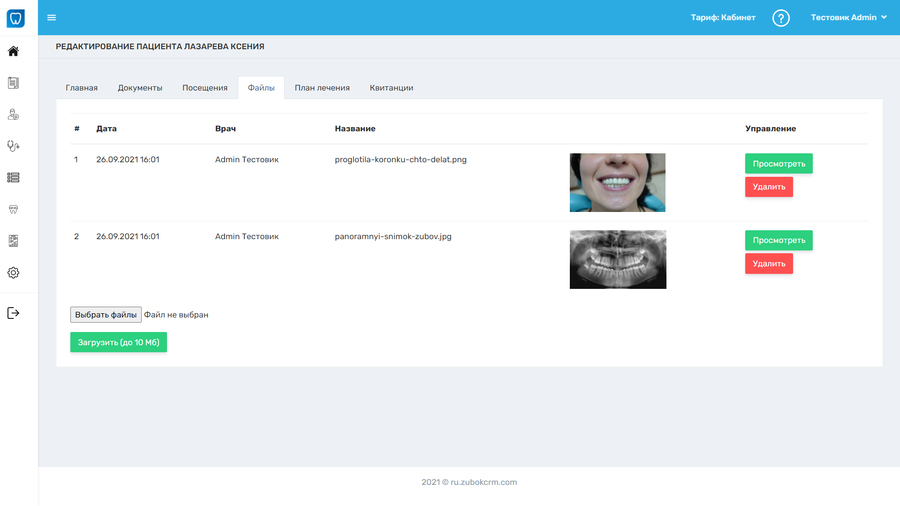Click the logout icon in sidebar

pos(13,313)
